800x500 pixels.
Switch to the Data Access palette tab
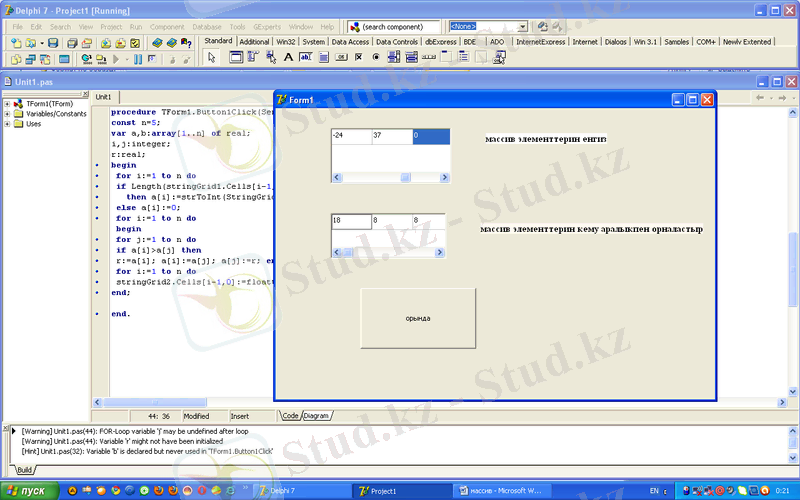coord(350,42)
